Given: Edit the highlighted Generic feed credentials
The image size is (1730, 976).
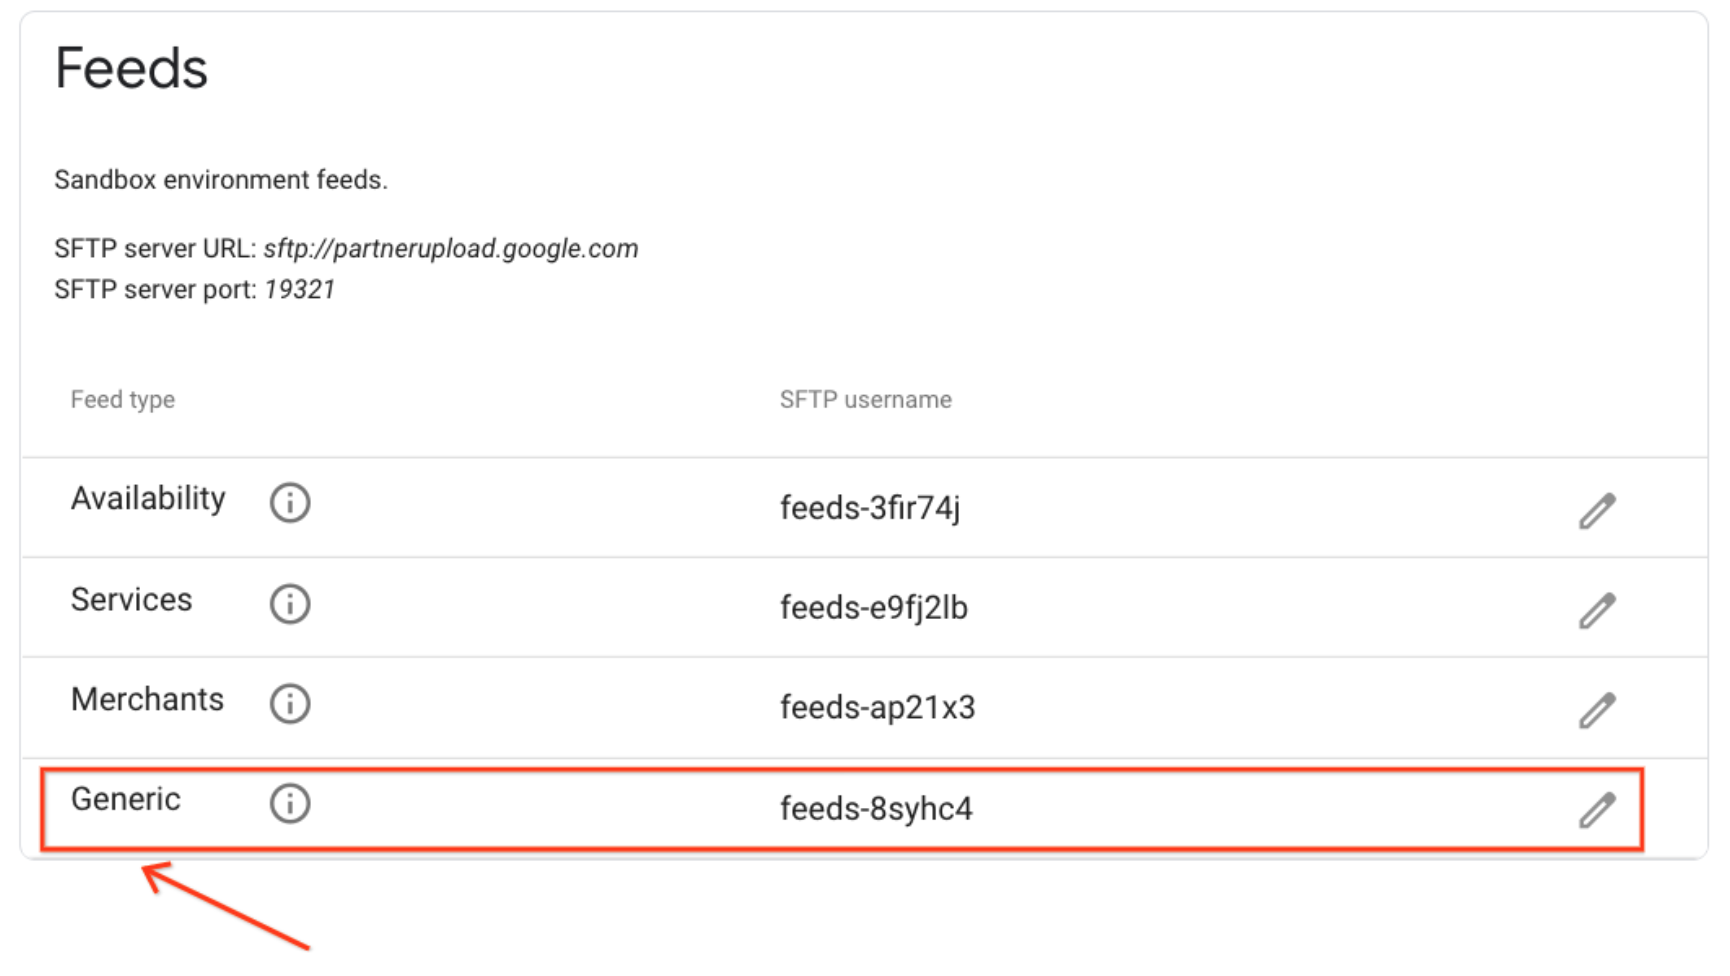Looking at the screenshot, I should click(1600, 807).
